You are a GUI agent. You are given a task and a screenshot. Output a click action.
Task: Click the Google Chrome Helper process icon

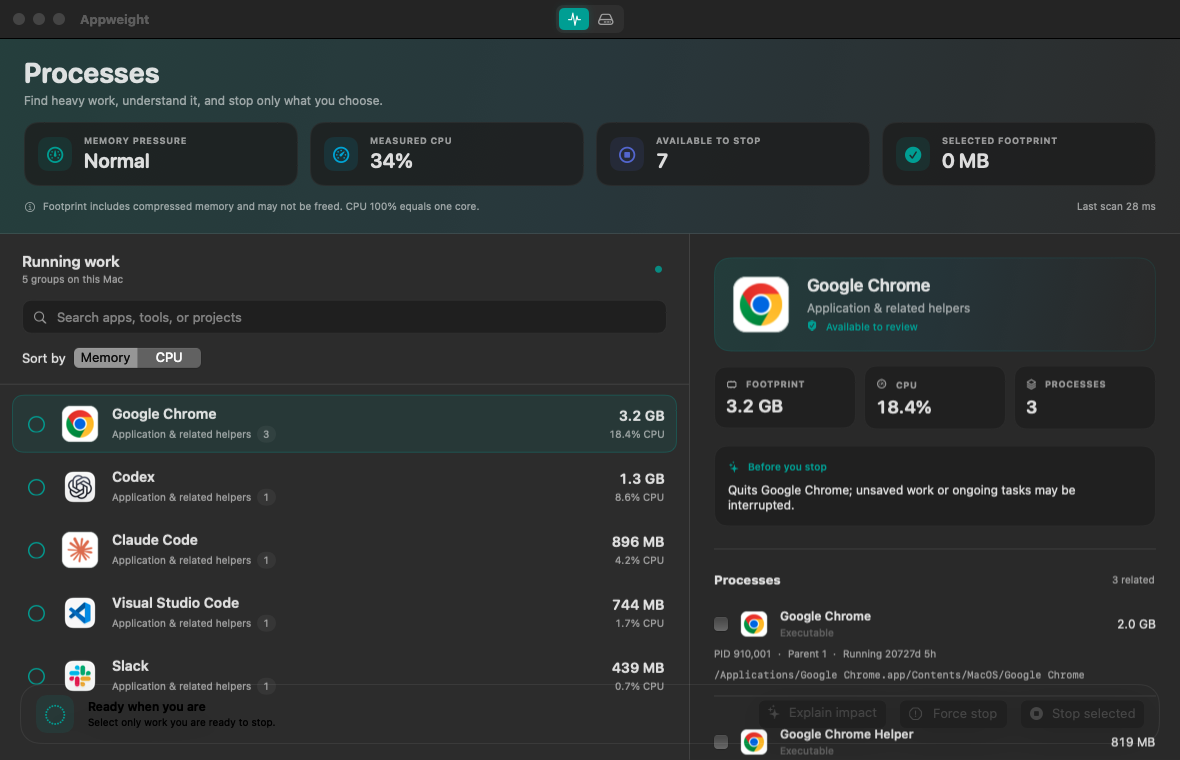754,742
